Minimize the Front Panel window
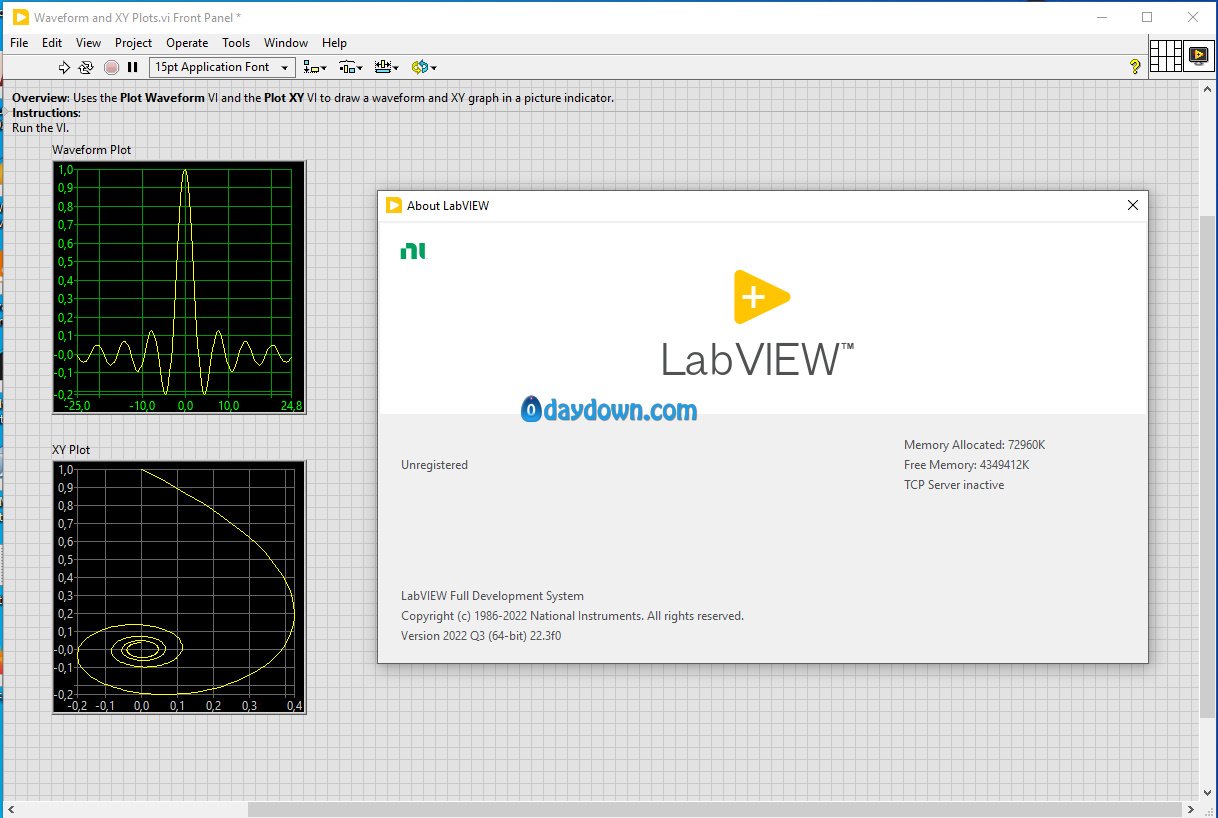The width and height of the screenshot is (1218, 818). click(x=1102, y=17)
